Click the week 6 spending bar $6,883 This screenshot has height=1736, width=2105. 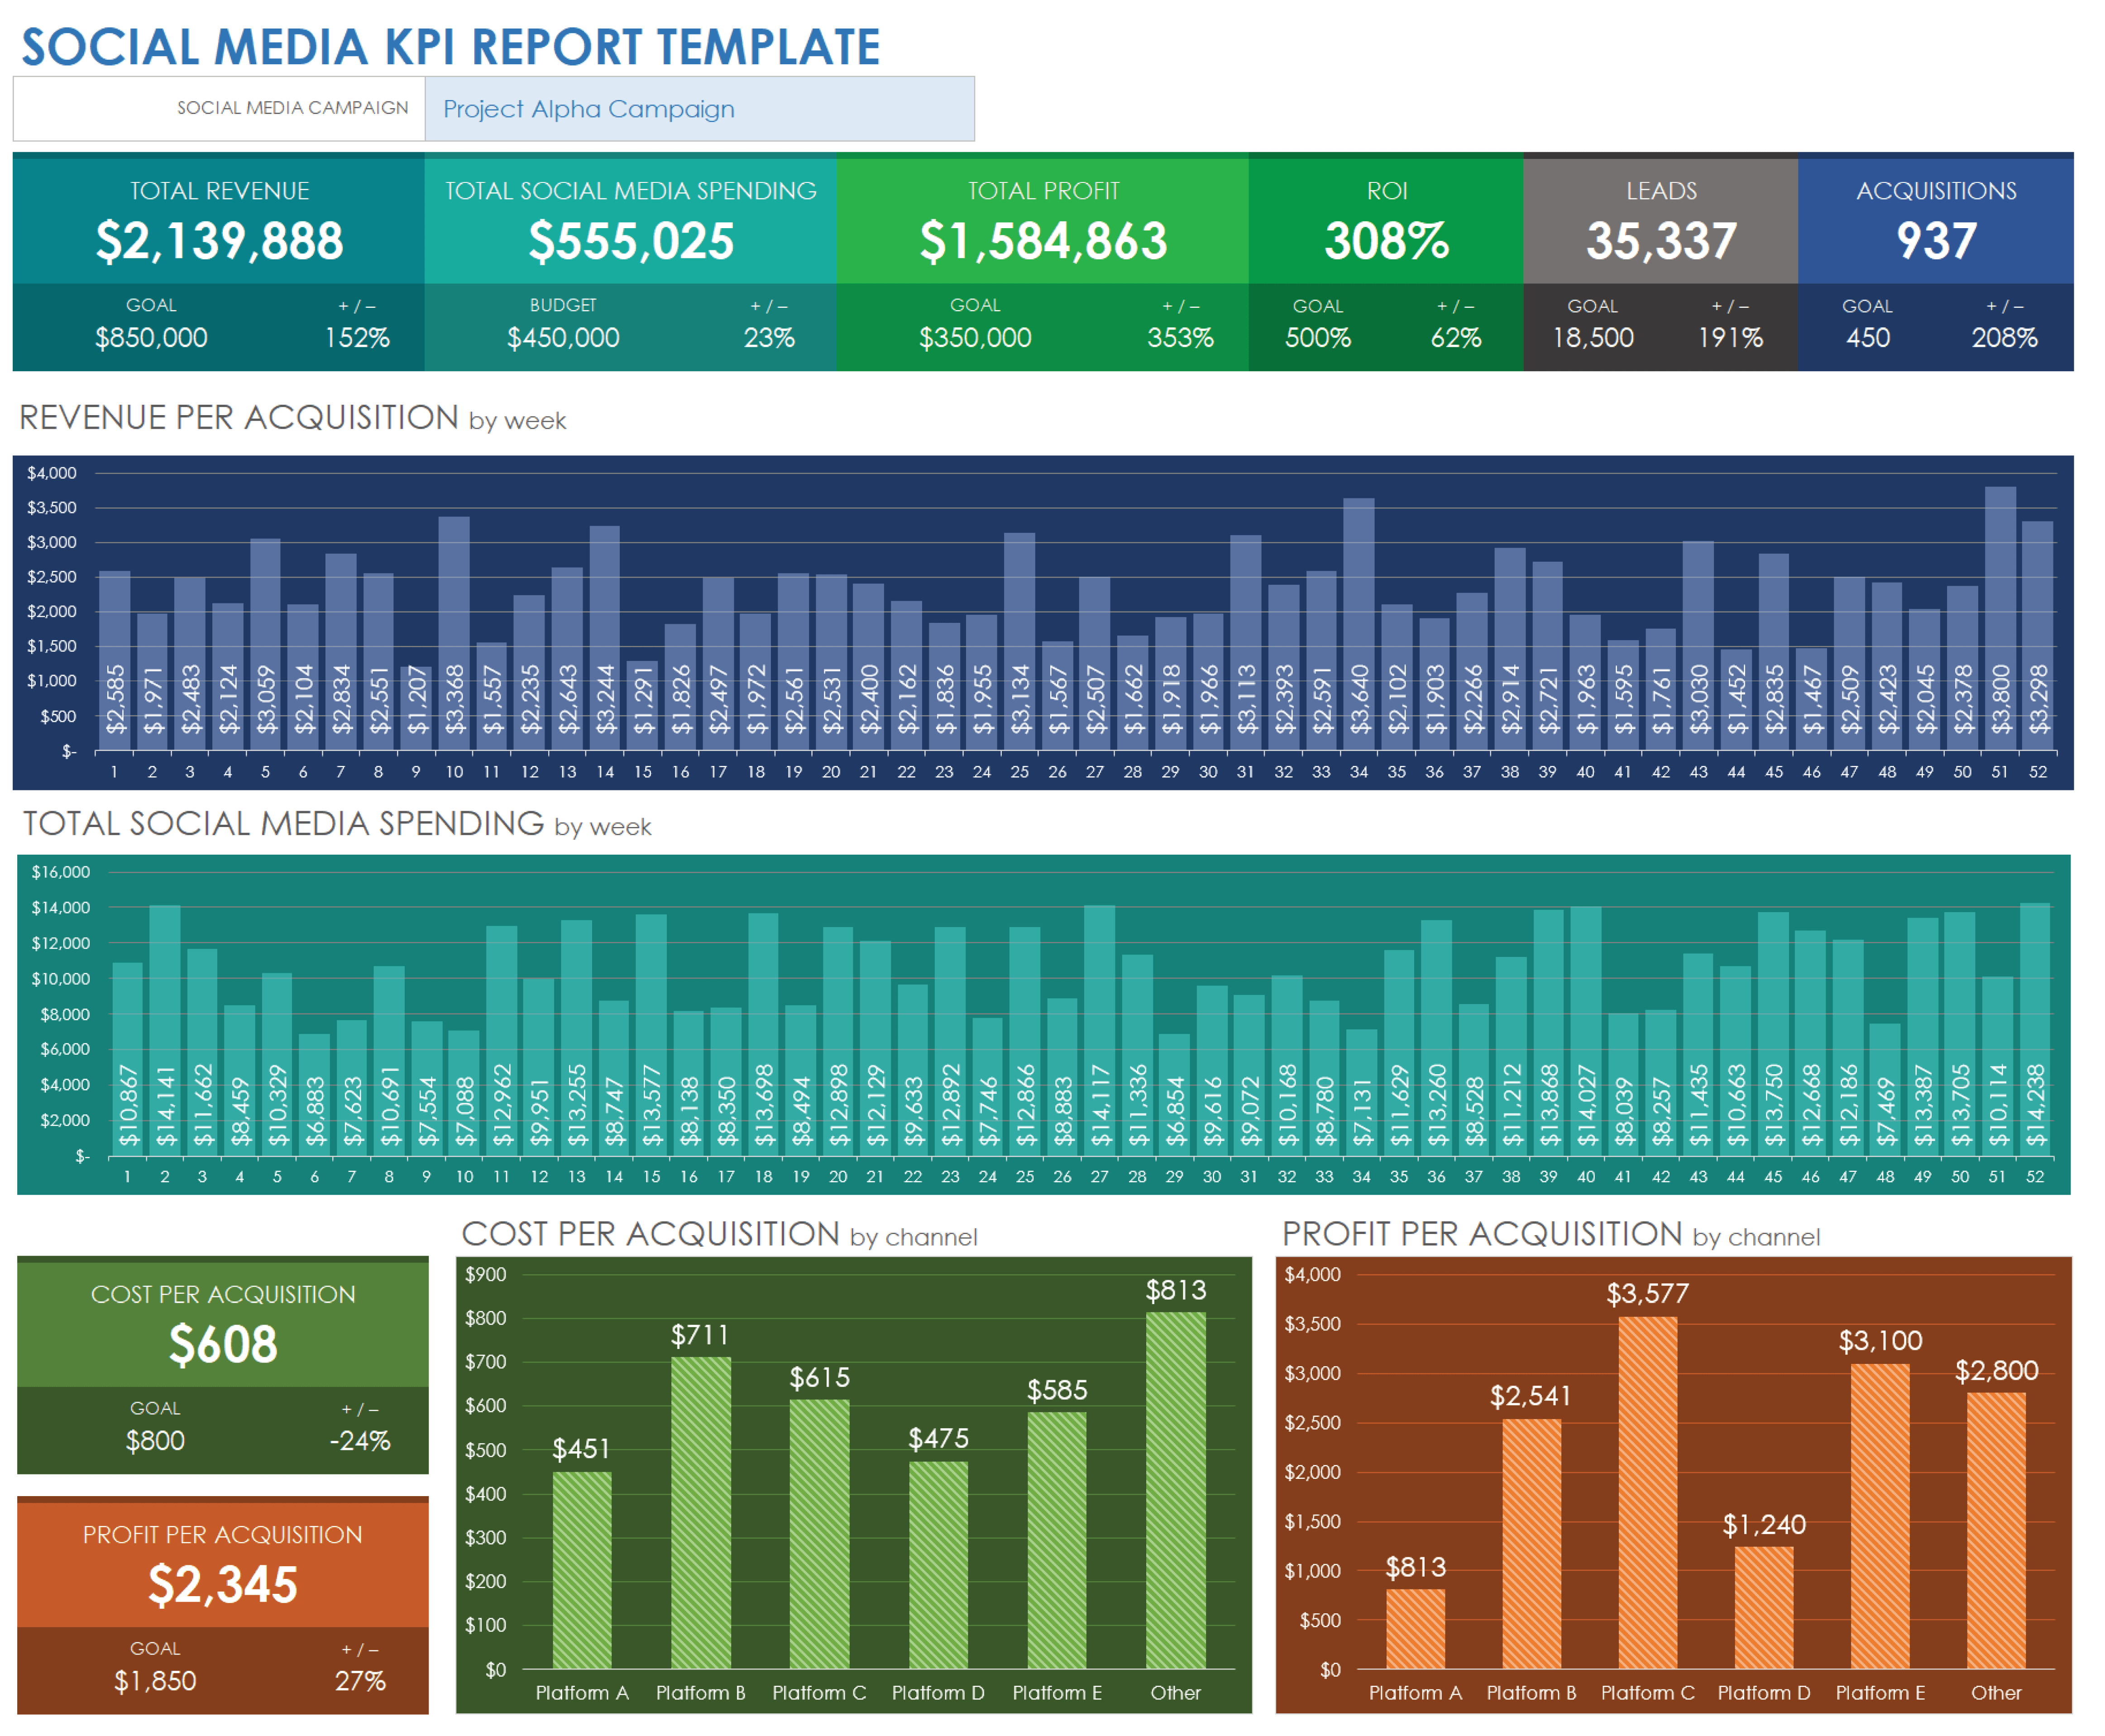pos(314,1095)
